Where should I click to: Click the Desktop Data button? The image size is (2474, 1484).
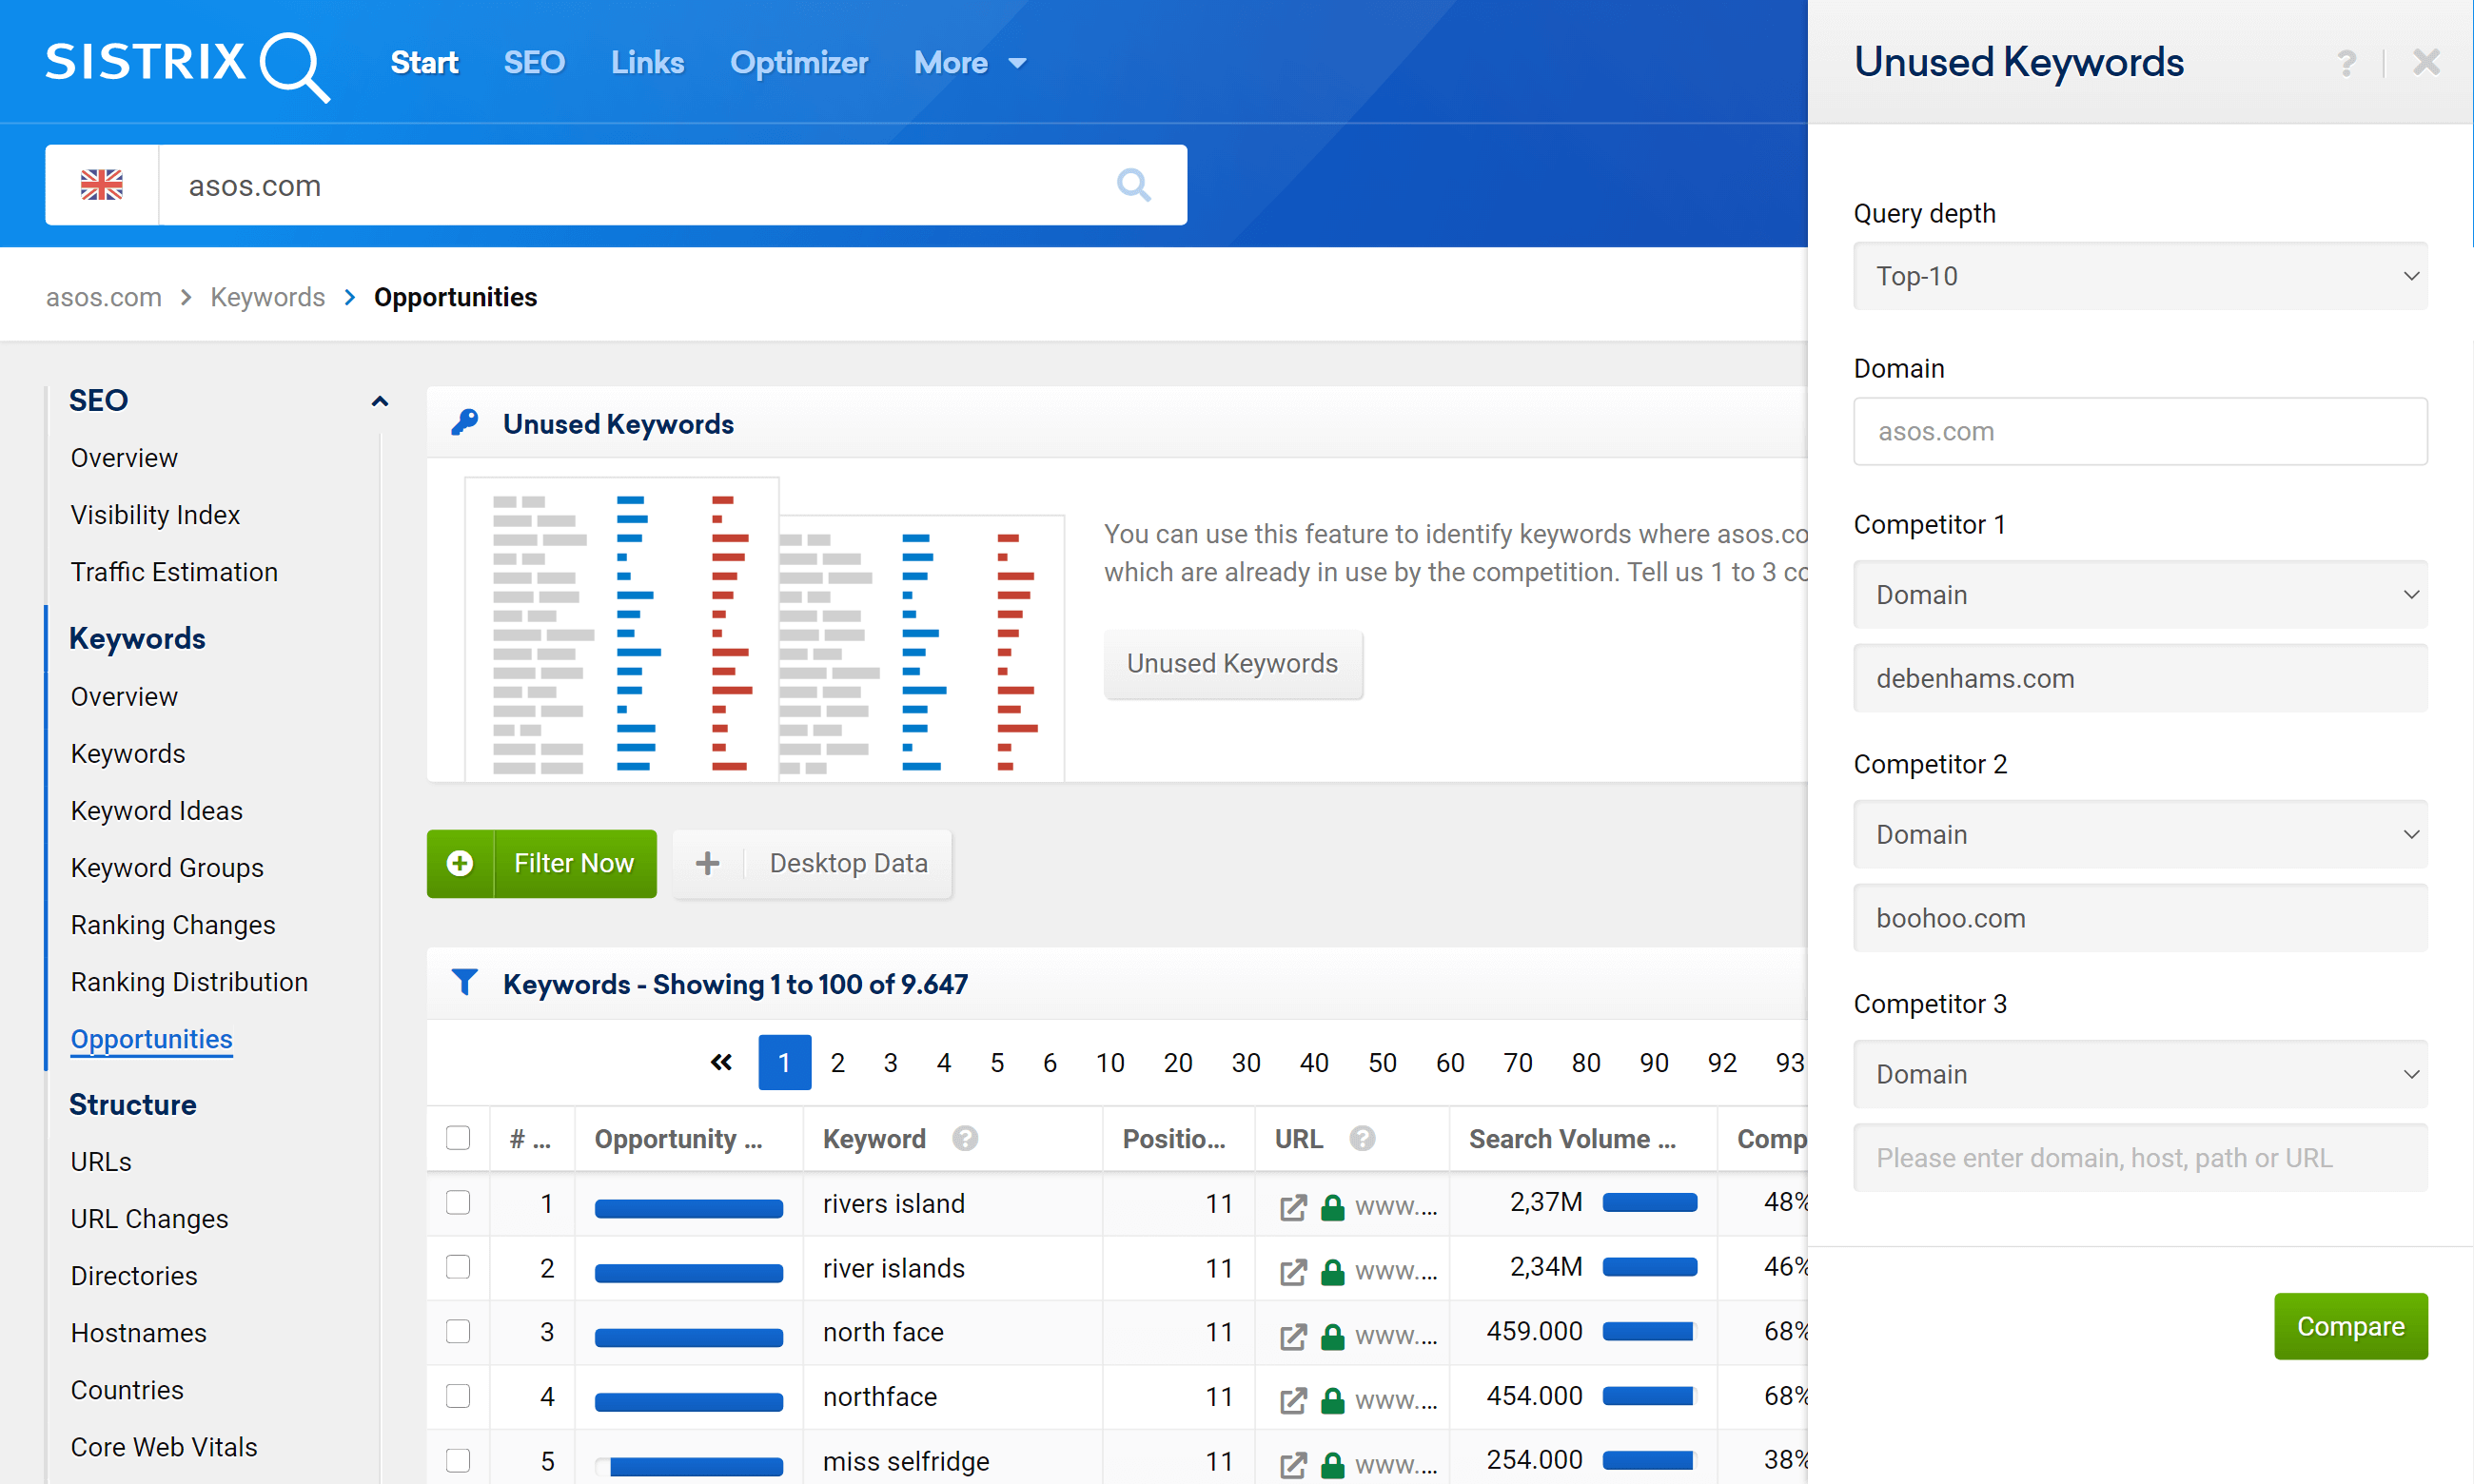click(813, 863)
